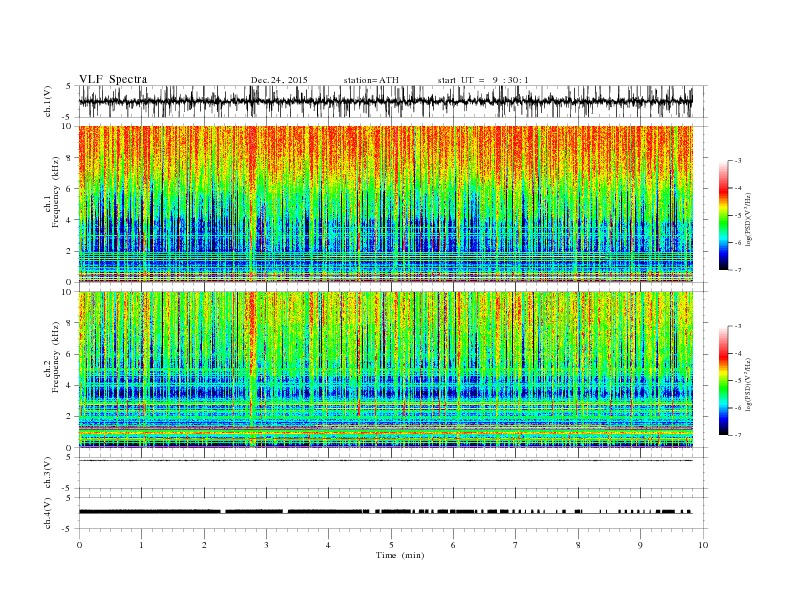Click the time axis tick label "4"

pyautogui.click(x=328, y=545)
